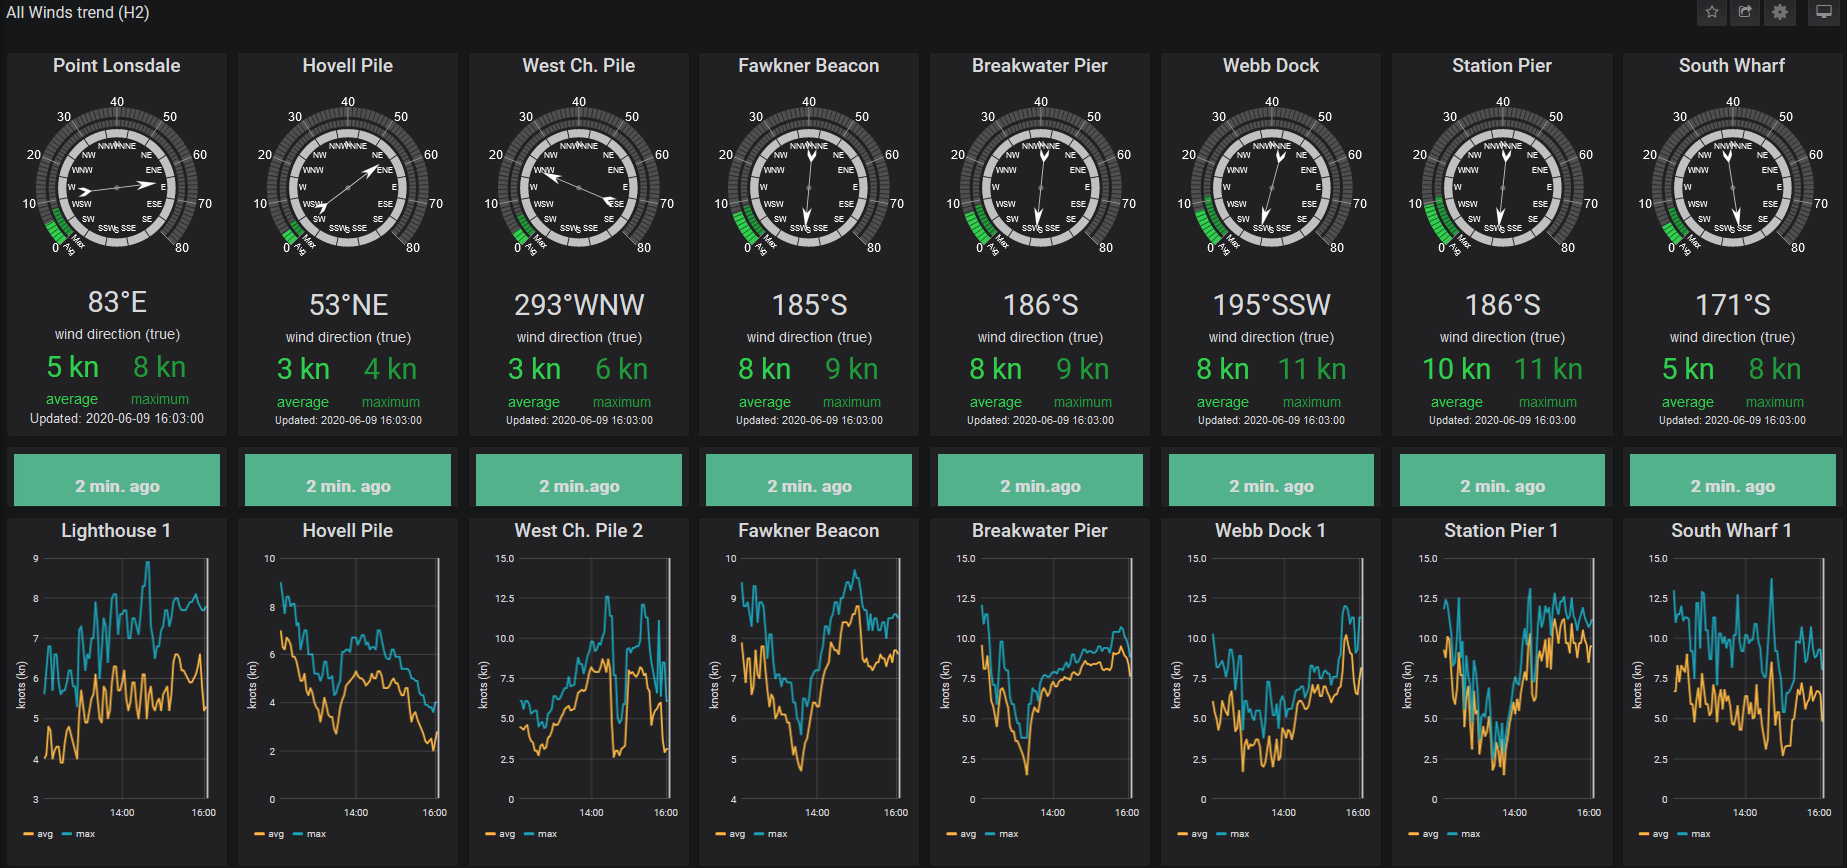The image size is (1847, 868).
Task: Open West Ch. Pile gauge panel menu
Action: tap(579, 65)
